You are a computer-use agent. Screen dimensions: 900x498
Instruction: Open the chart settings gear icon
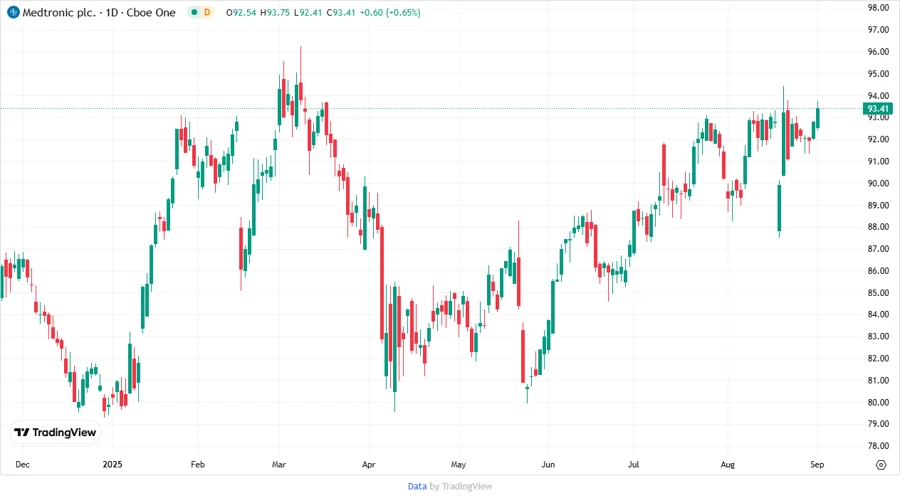[881, 465]
